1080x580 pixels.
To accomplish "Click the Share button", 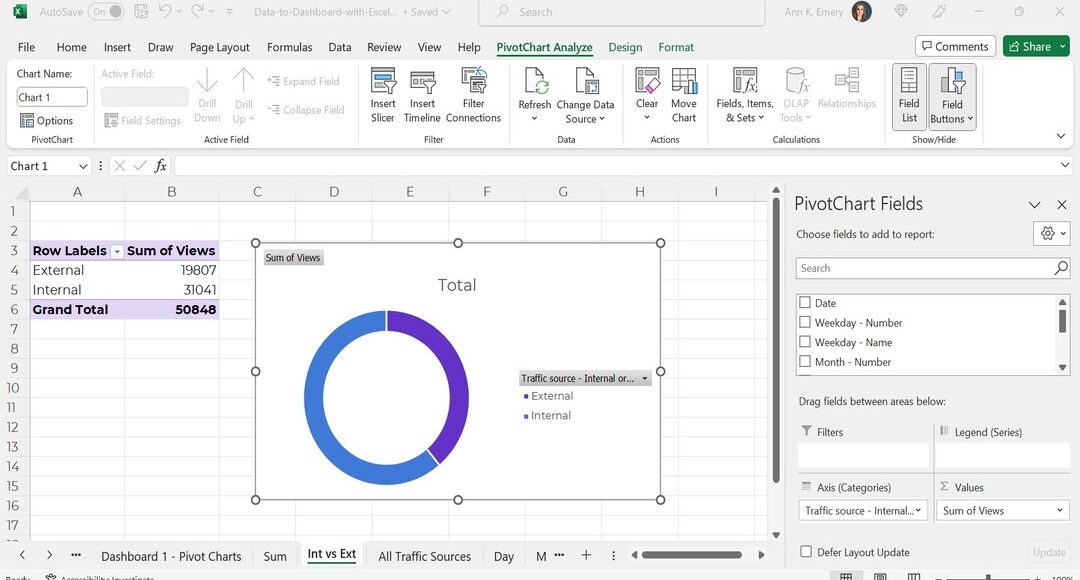I will 1029,46.
